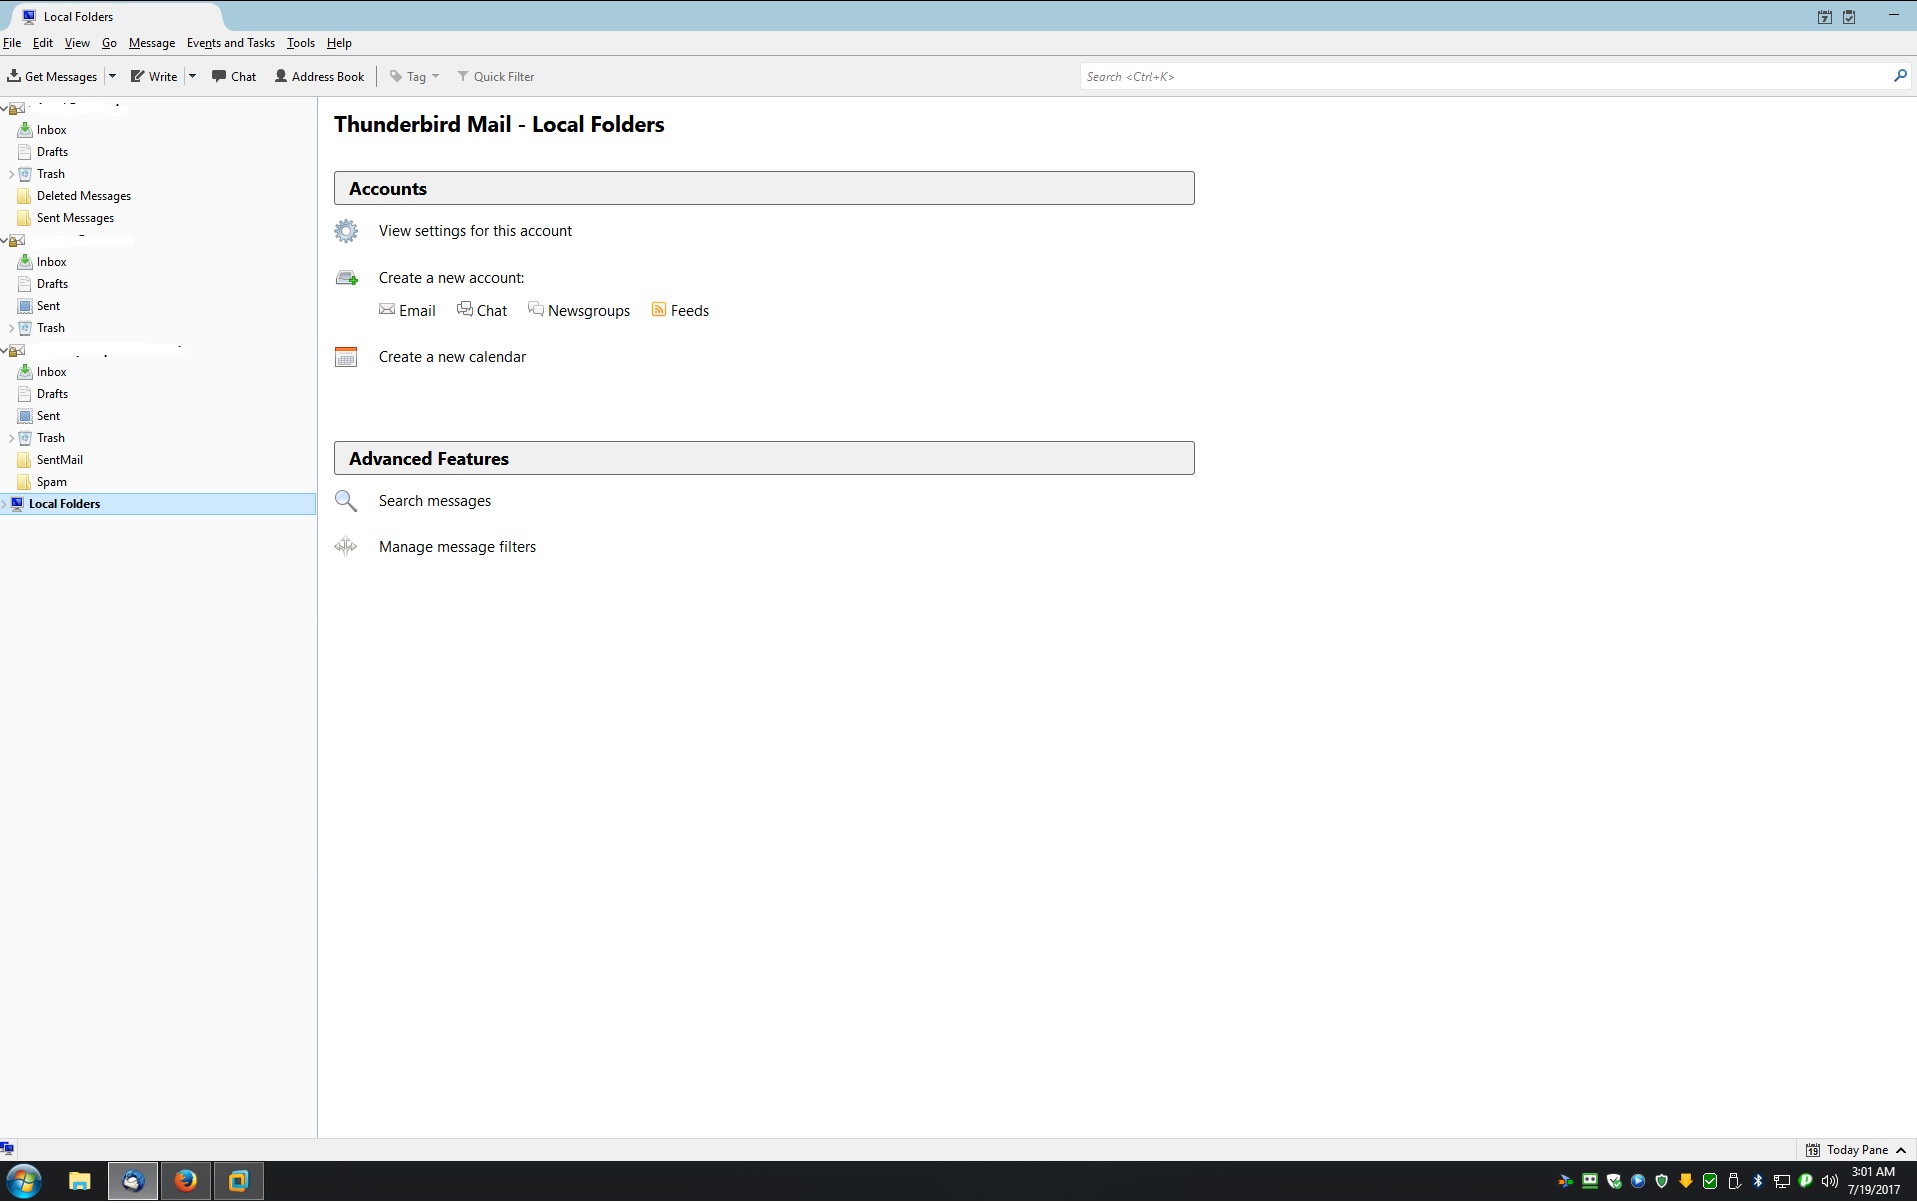
Task: Expand the Write button dropdown arrow
Action: click(193, 76)
